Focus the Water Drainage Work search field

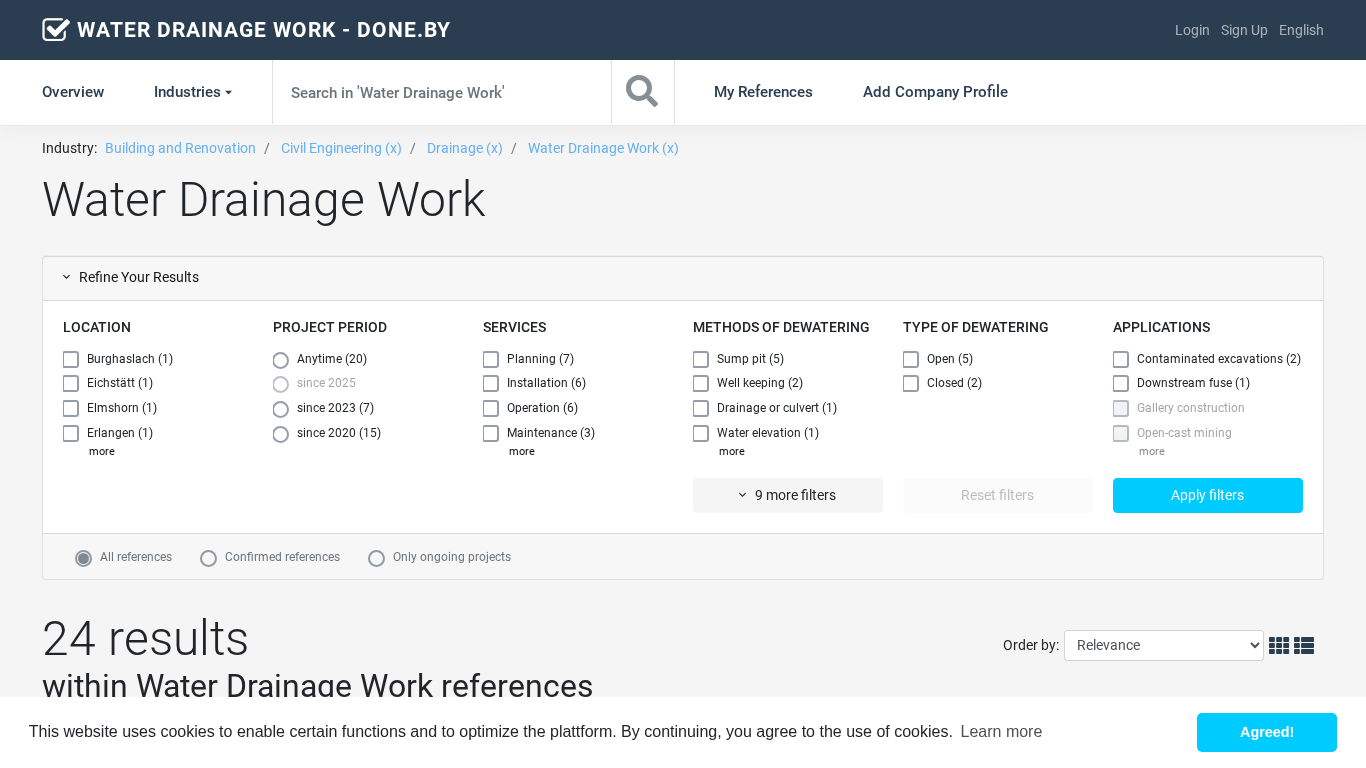tap(441, 92)
